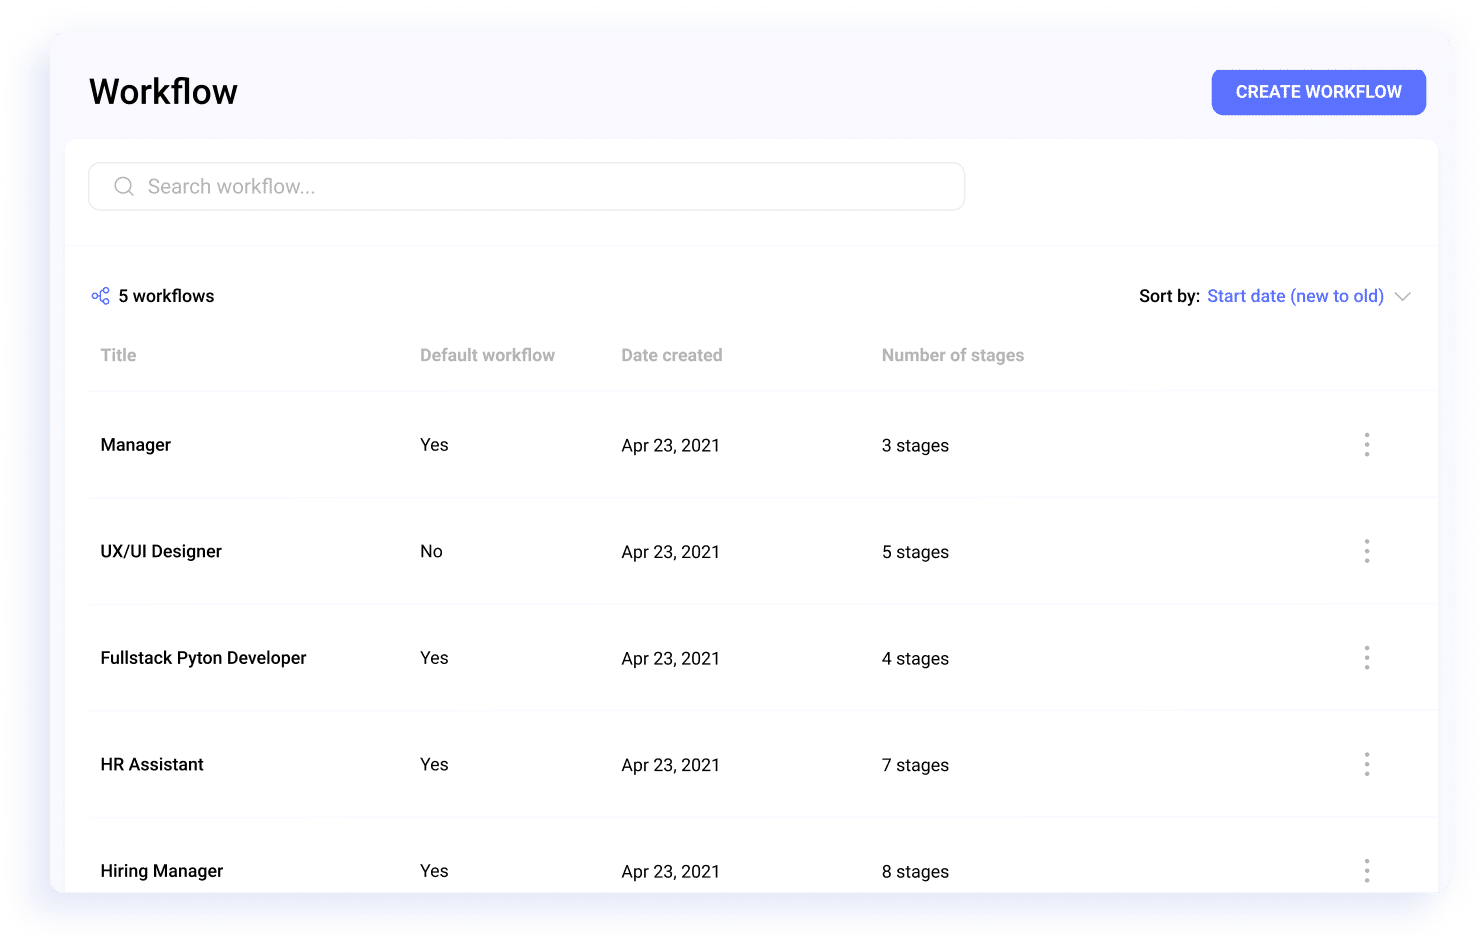Open the kebab menu for UX/UI Designer

tap(1367, 551)
